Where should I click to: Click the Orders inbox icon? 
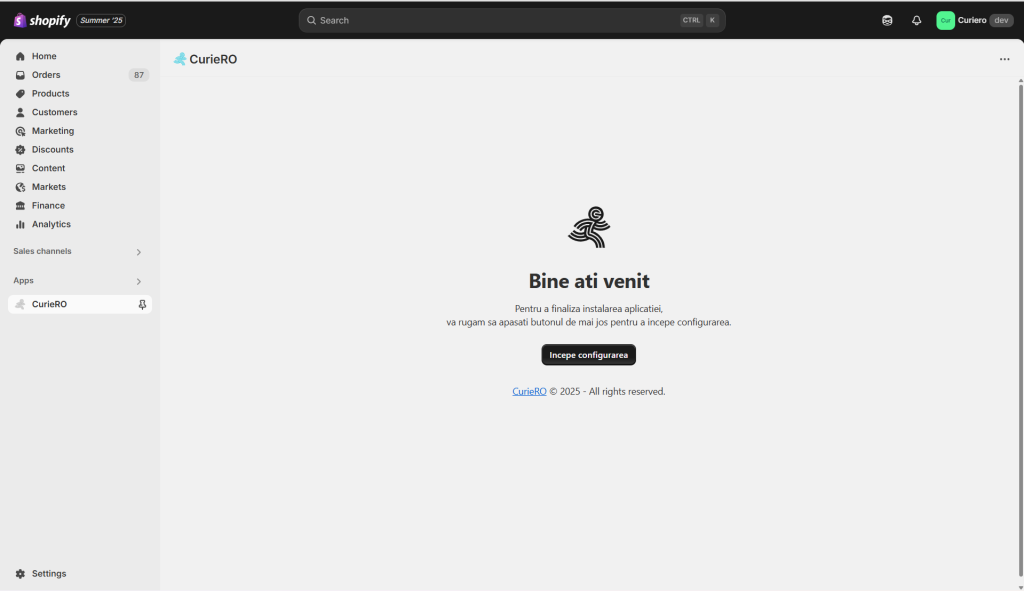pos(20,75)
